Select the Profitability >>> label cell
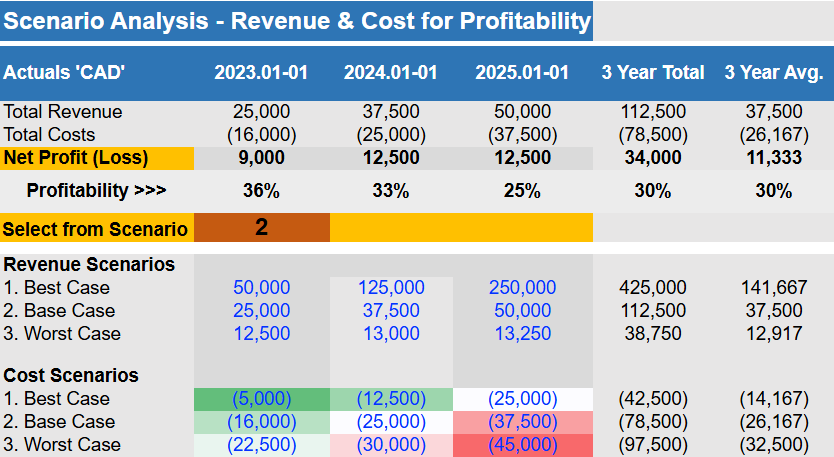This screenshot has height=457, width=834. (96, 190)
